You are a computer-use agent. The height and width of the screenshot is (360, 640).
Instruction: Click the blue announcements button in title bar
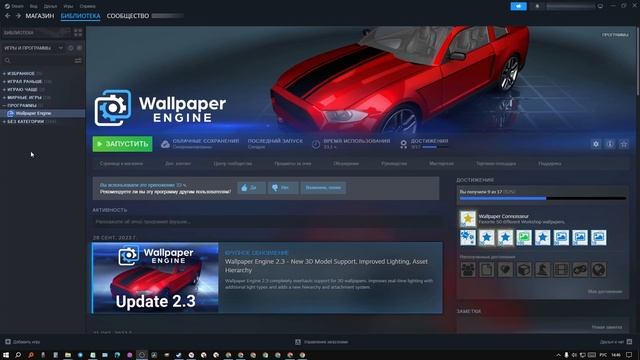pyautogui.click(x=518, y=6)
